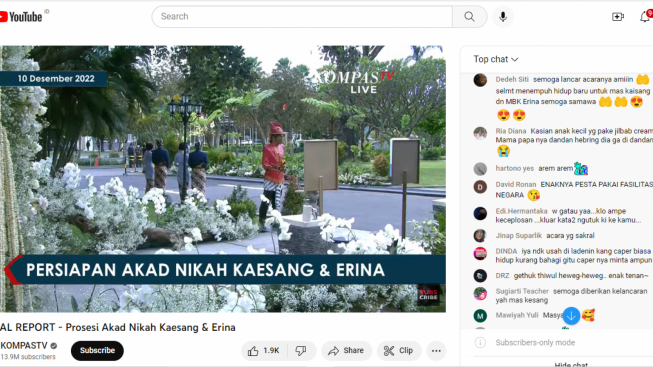This screenshot has width=653, height=367.
Task: Dislike the video with thumbs down
Action: (x=301, y=351)
